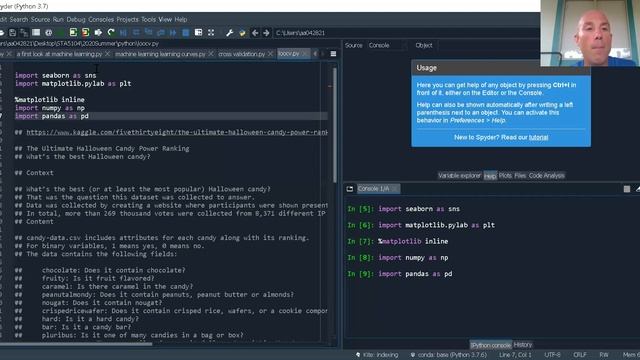Click 'Kite: indexing' status bar entry

(x=377, y=355)
